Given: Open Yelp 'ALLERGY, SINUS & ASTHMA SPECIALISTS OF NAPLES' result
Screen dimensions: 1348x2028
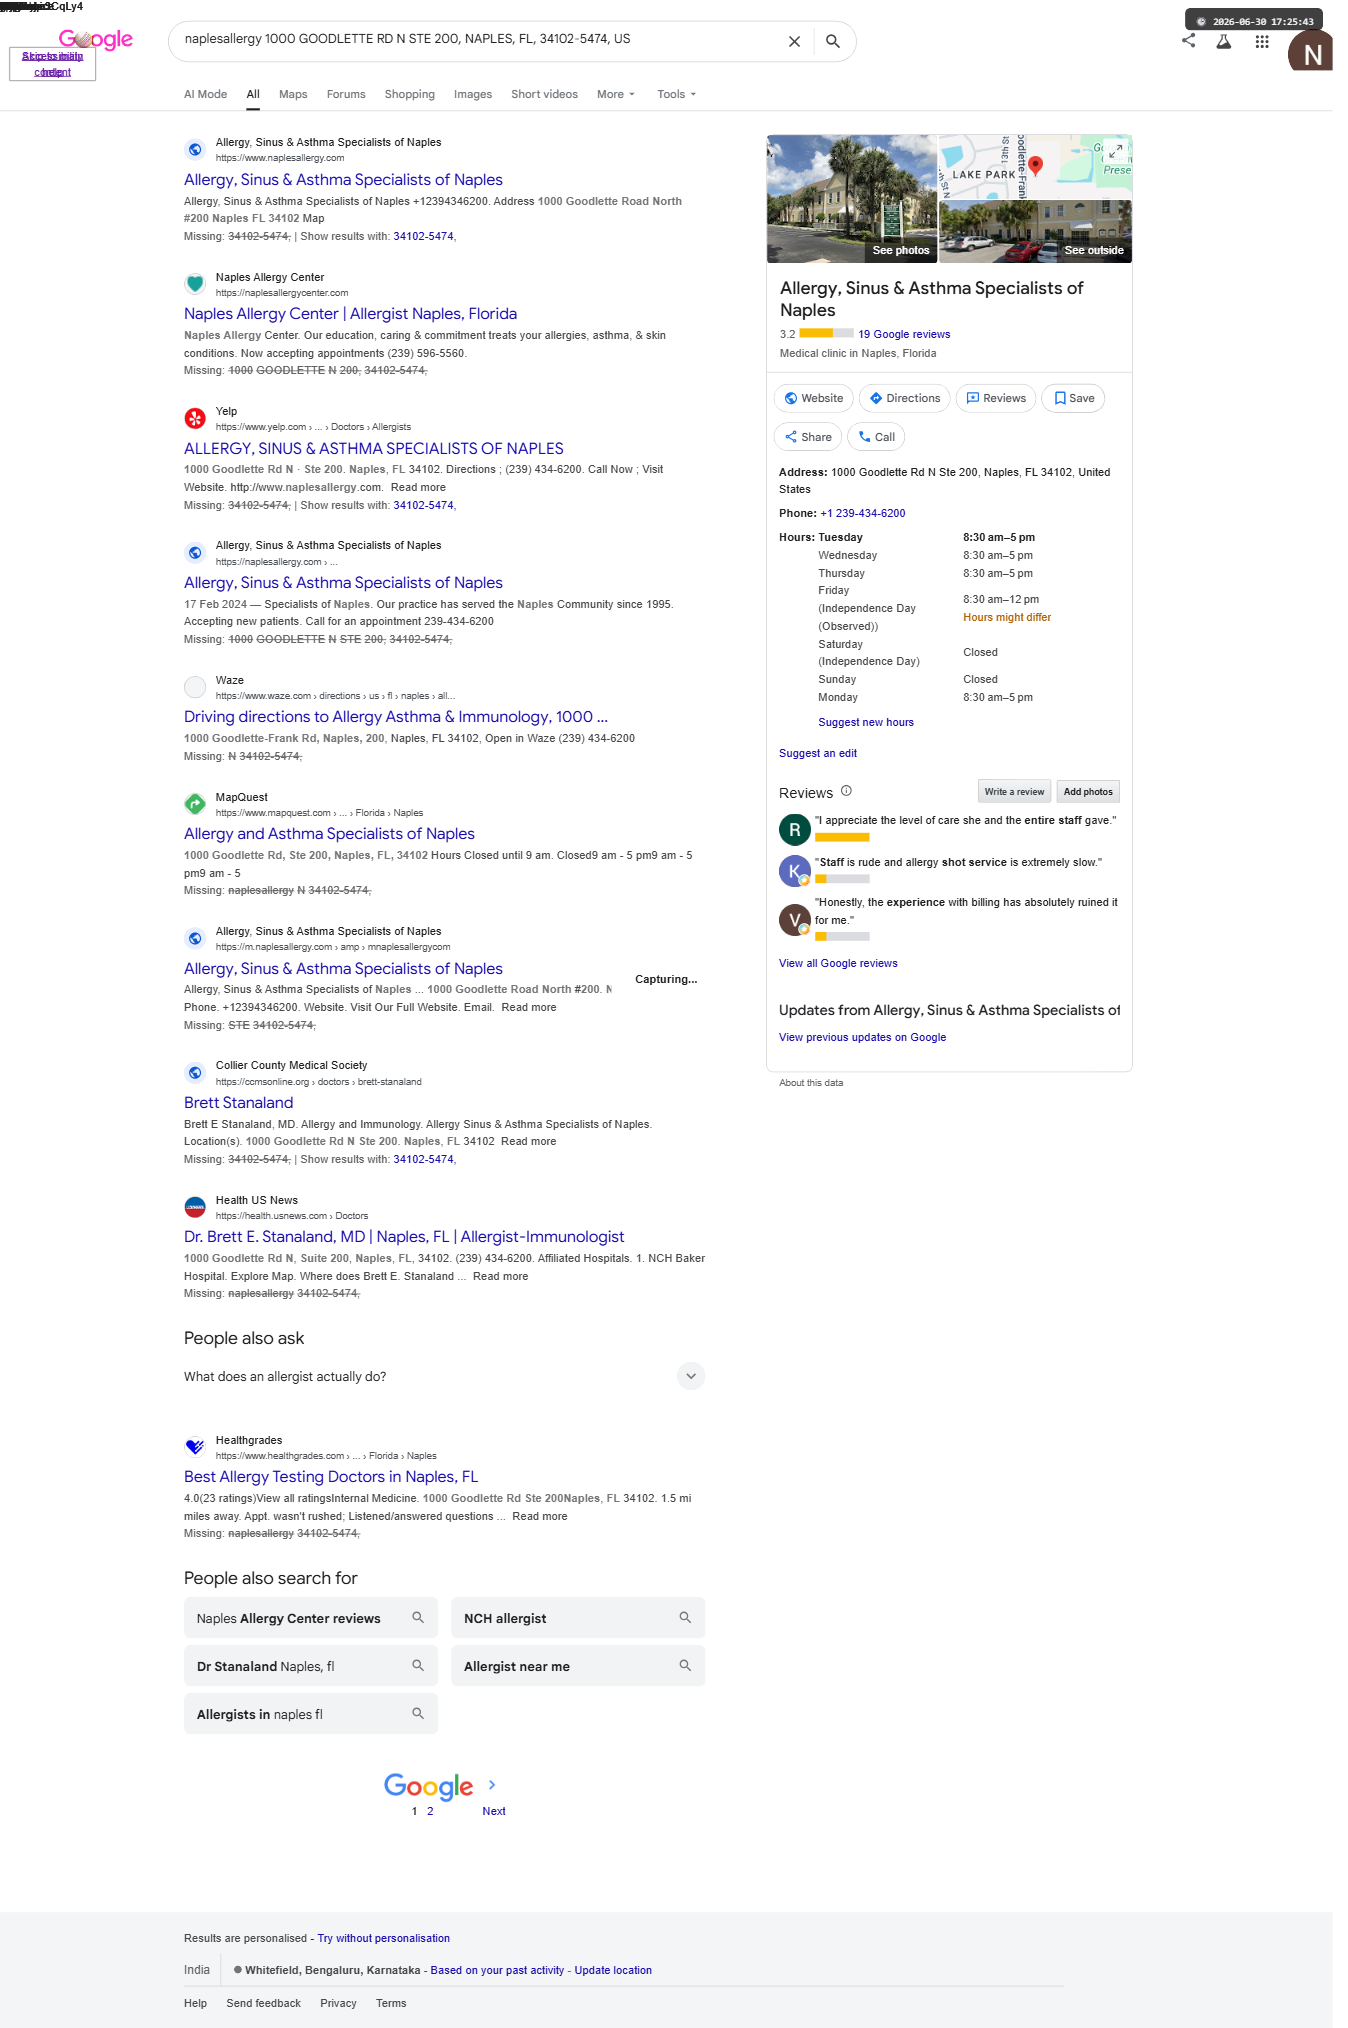Looking at the screenshot, I should [x=374, y=448].
